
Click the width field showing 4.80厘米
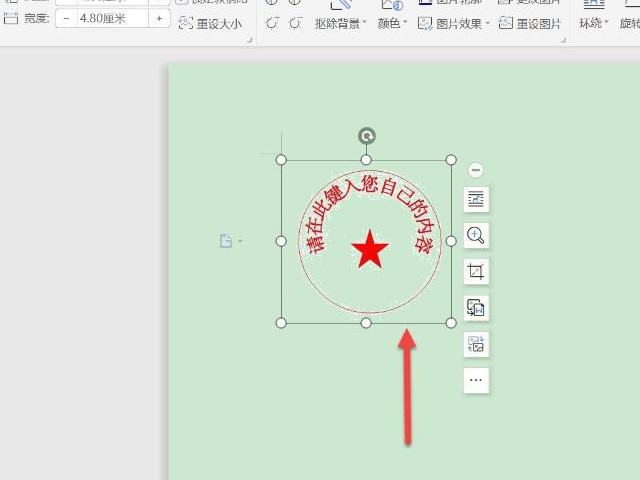click(112, 19)
